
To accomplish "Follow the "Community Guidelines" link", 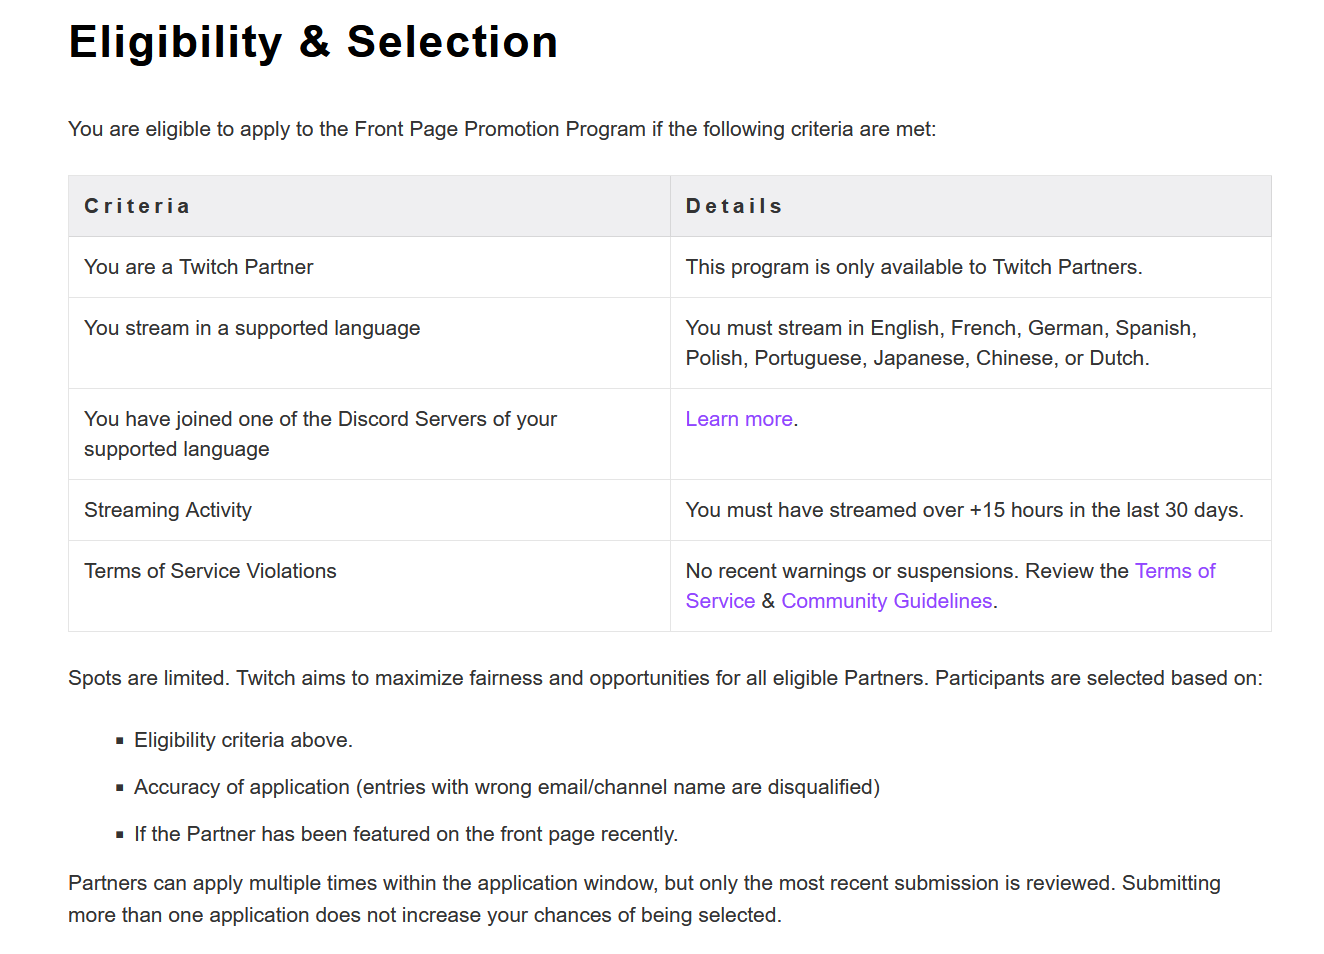I will pos(886,601).
